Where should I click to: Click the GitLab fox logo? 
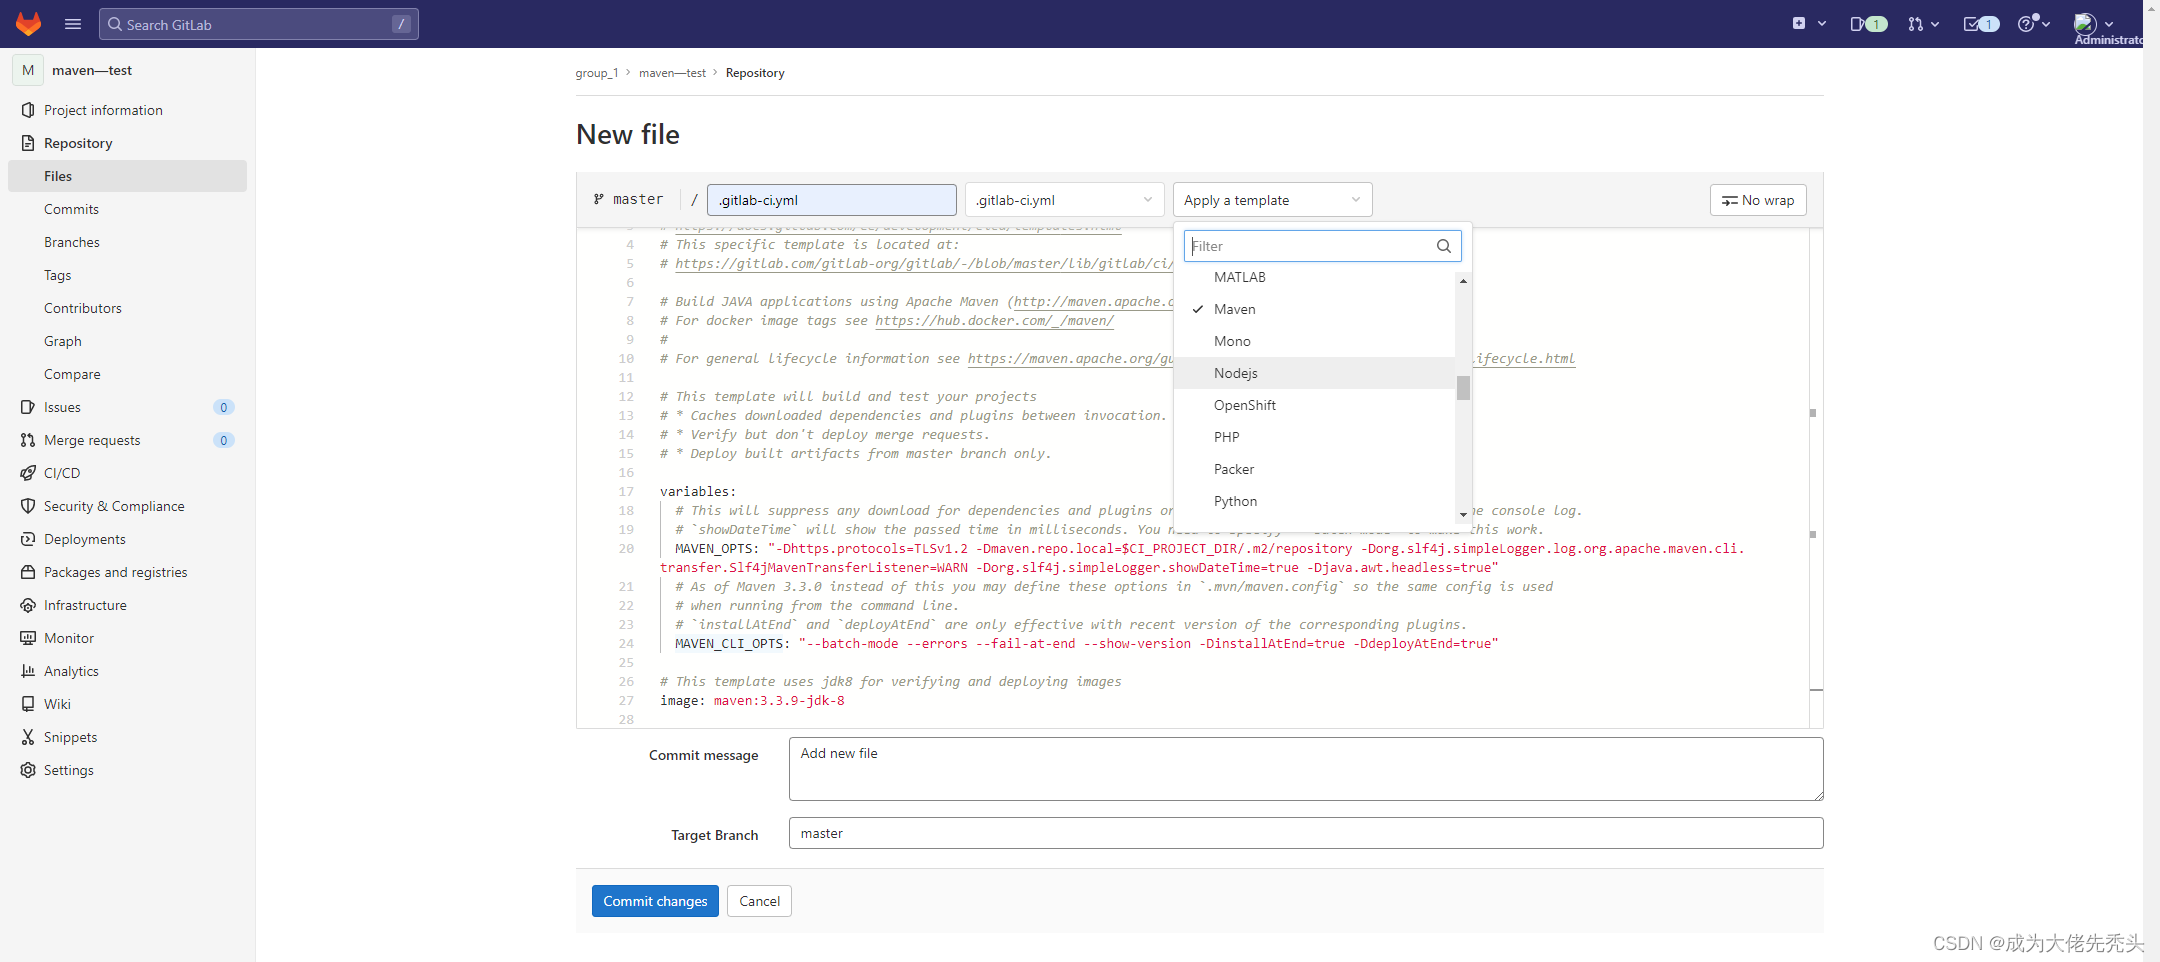[29, 24]
